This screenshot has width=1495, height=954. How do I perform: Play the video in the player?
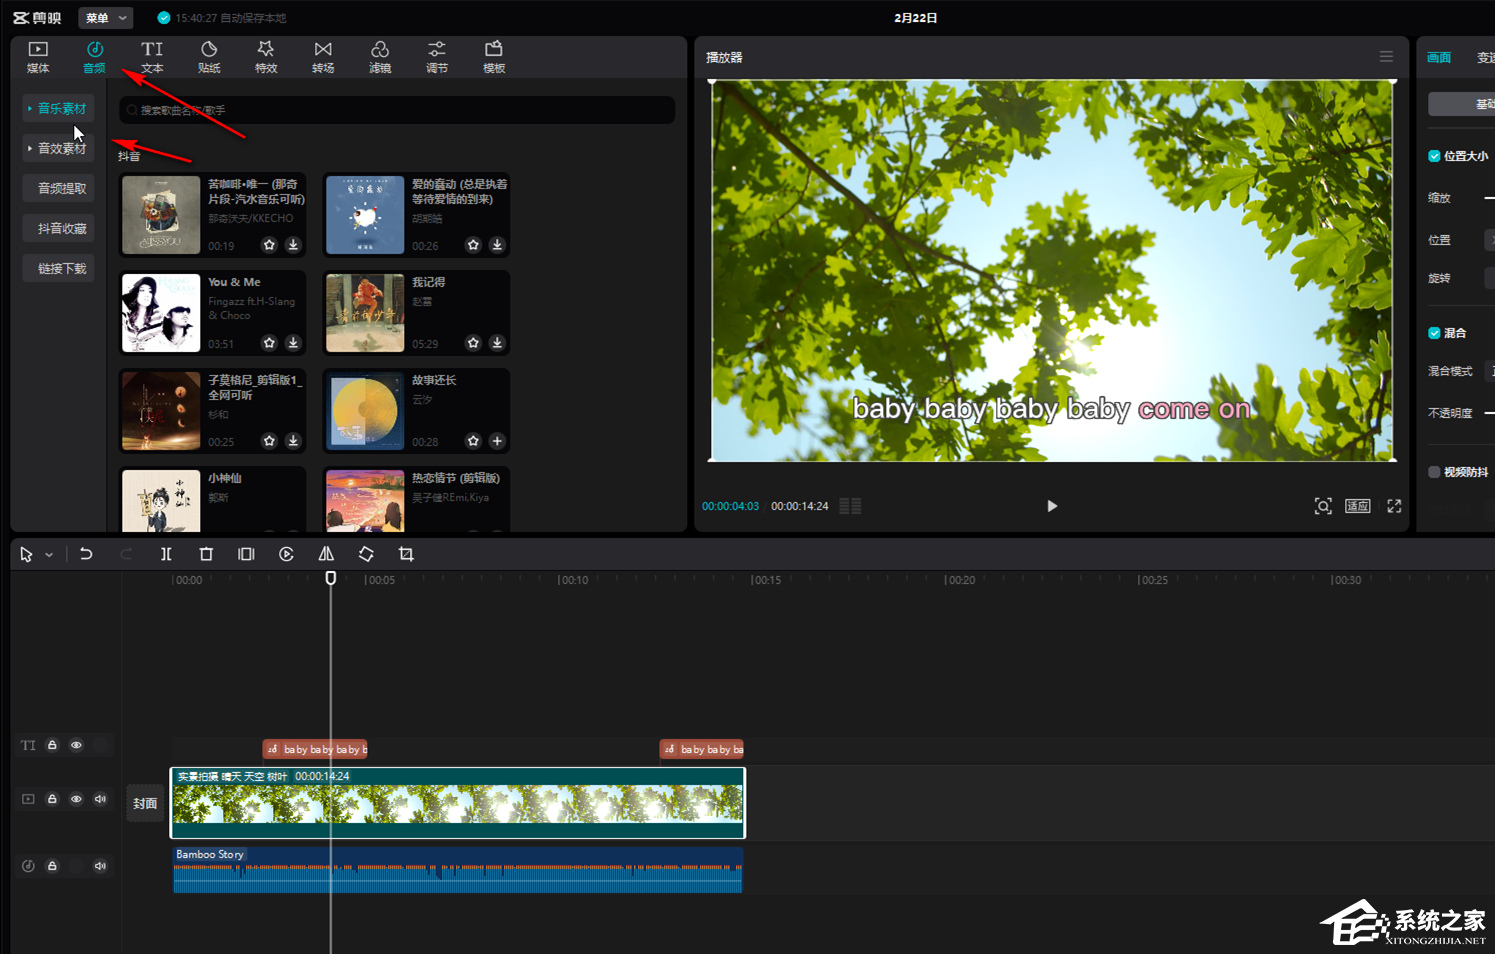(1051, 506)
